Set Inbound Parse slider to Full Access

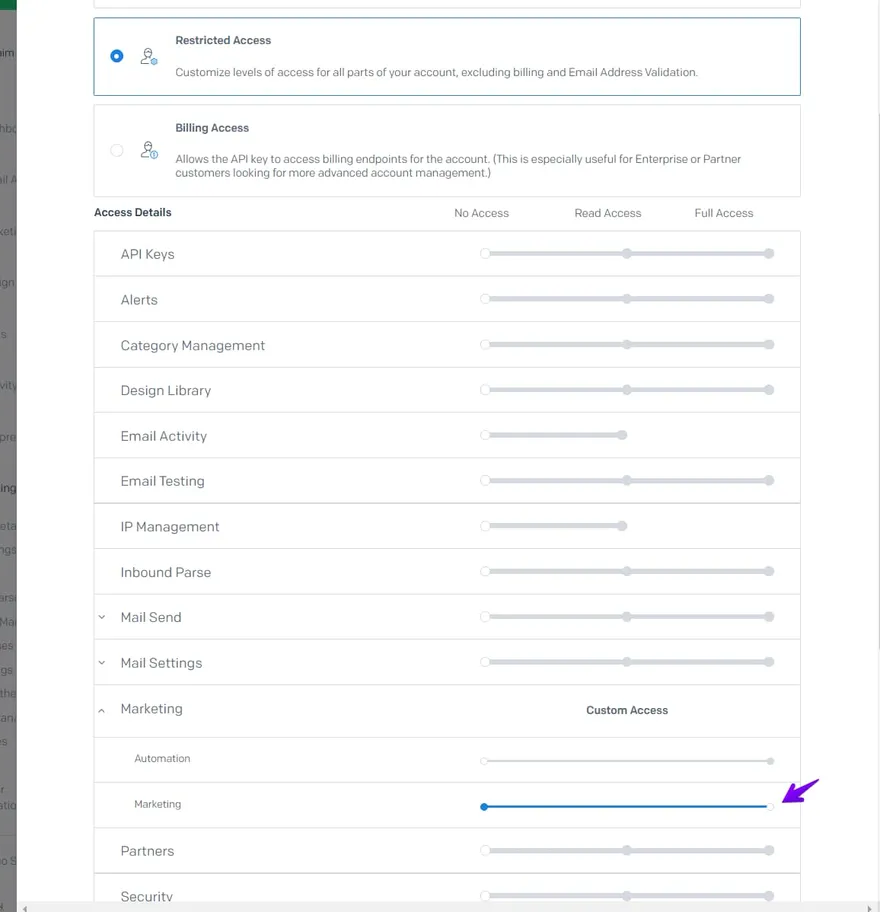(x=769, y=572)
